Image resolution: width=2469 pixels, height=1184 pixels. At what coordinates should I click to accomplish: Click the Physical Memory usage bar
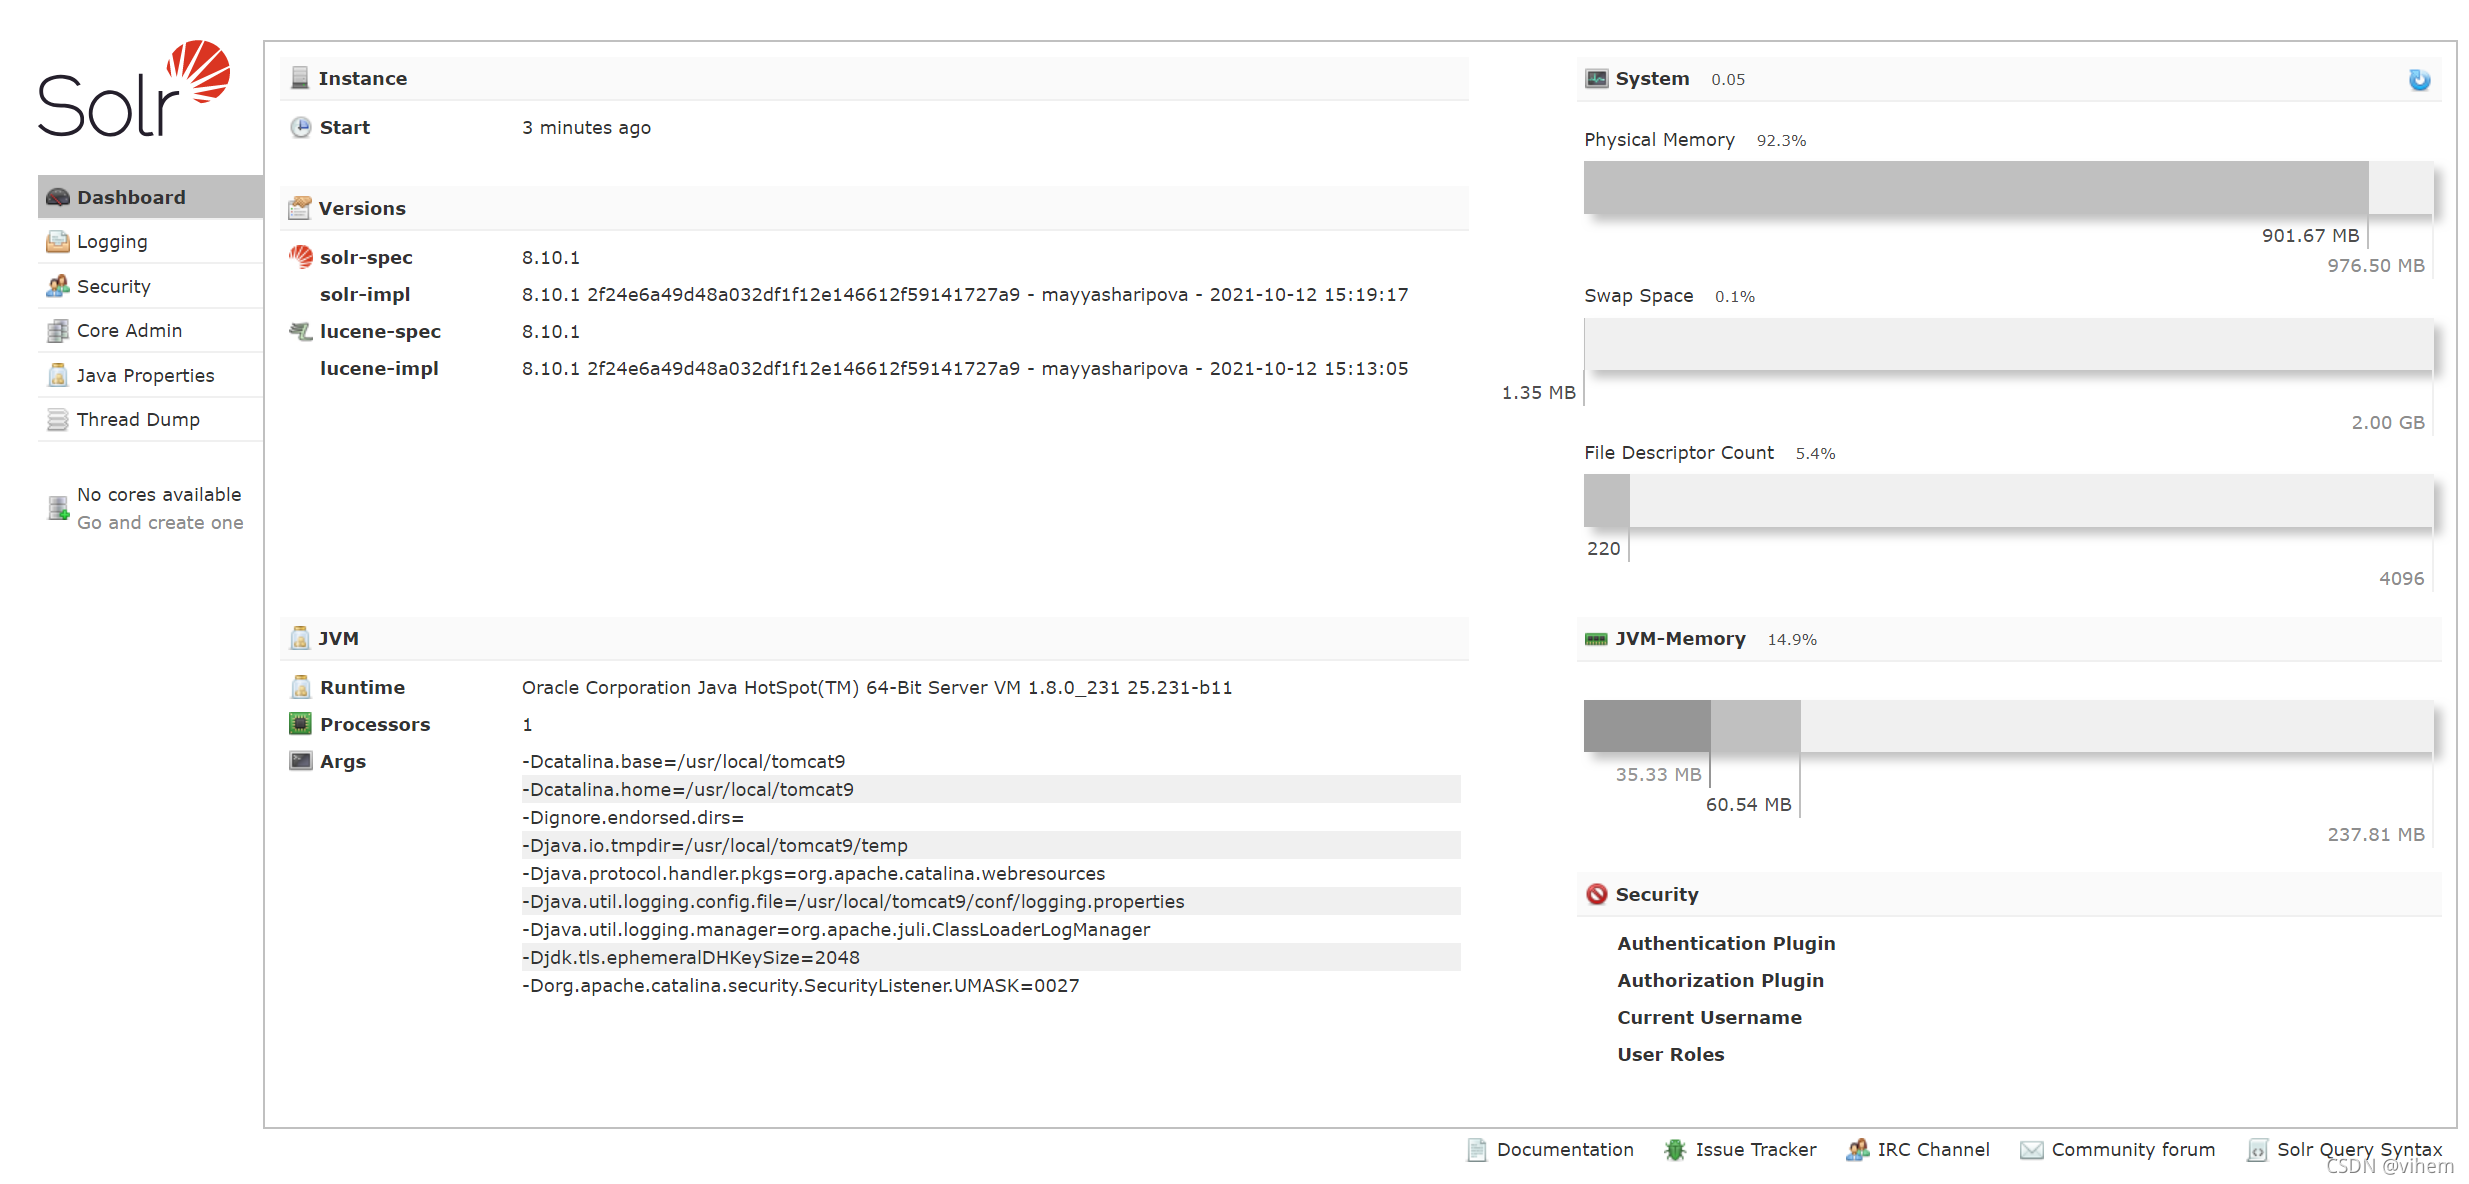tap(2008, 188)
